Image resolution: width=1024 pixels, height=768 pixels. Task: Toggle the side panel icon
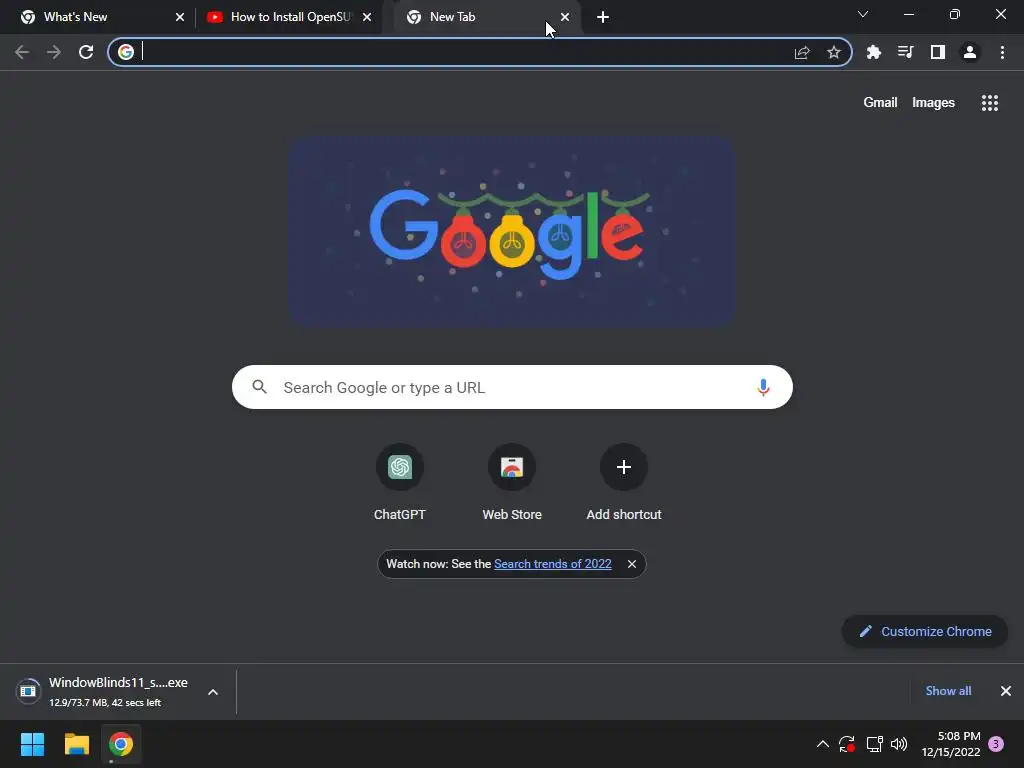coord(938,52)
